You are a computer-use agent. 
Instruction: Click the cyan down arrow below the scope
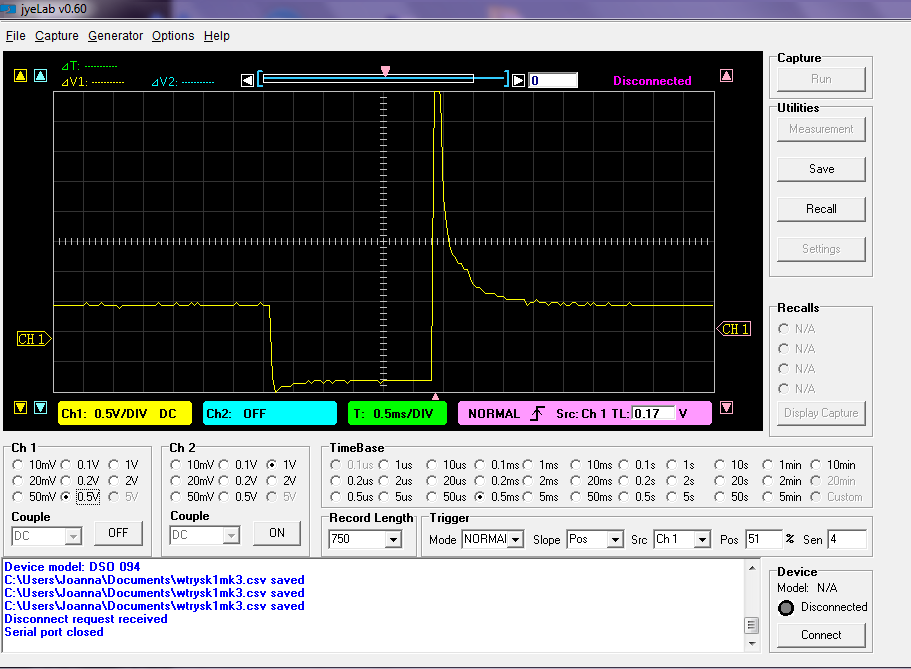[x=40, y=407]
